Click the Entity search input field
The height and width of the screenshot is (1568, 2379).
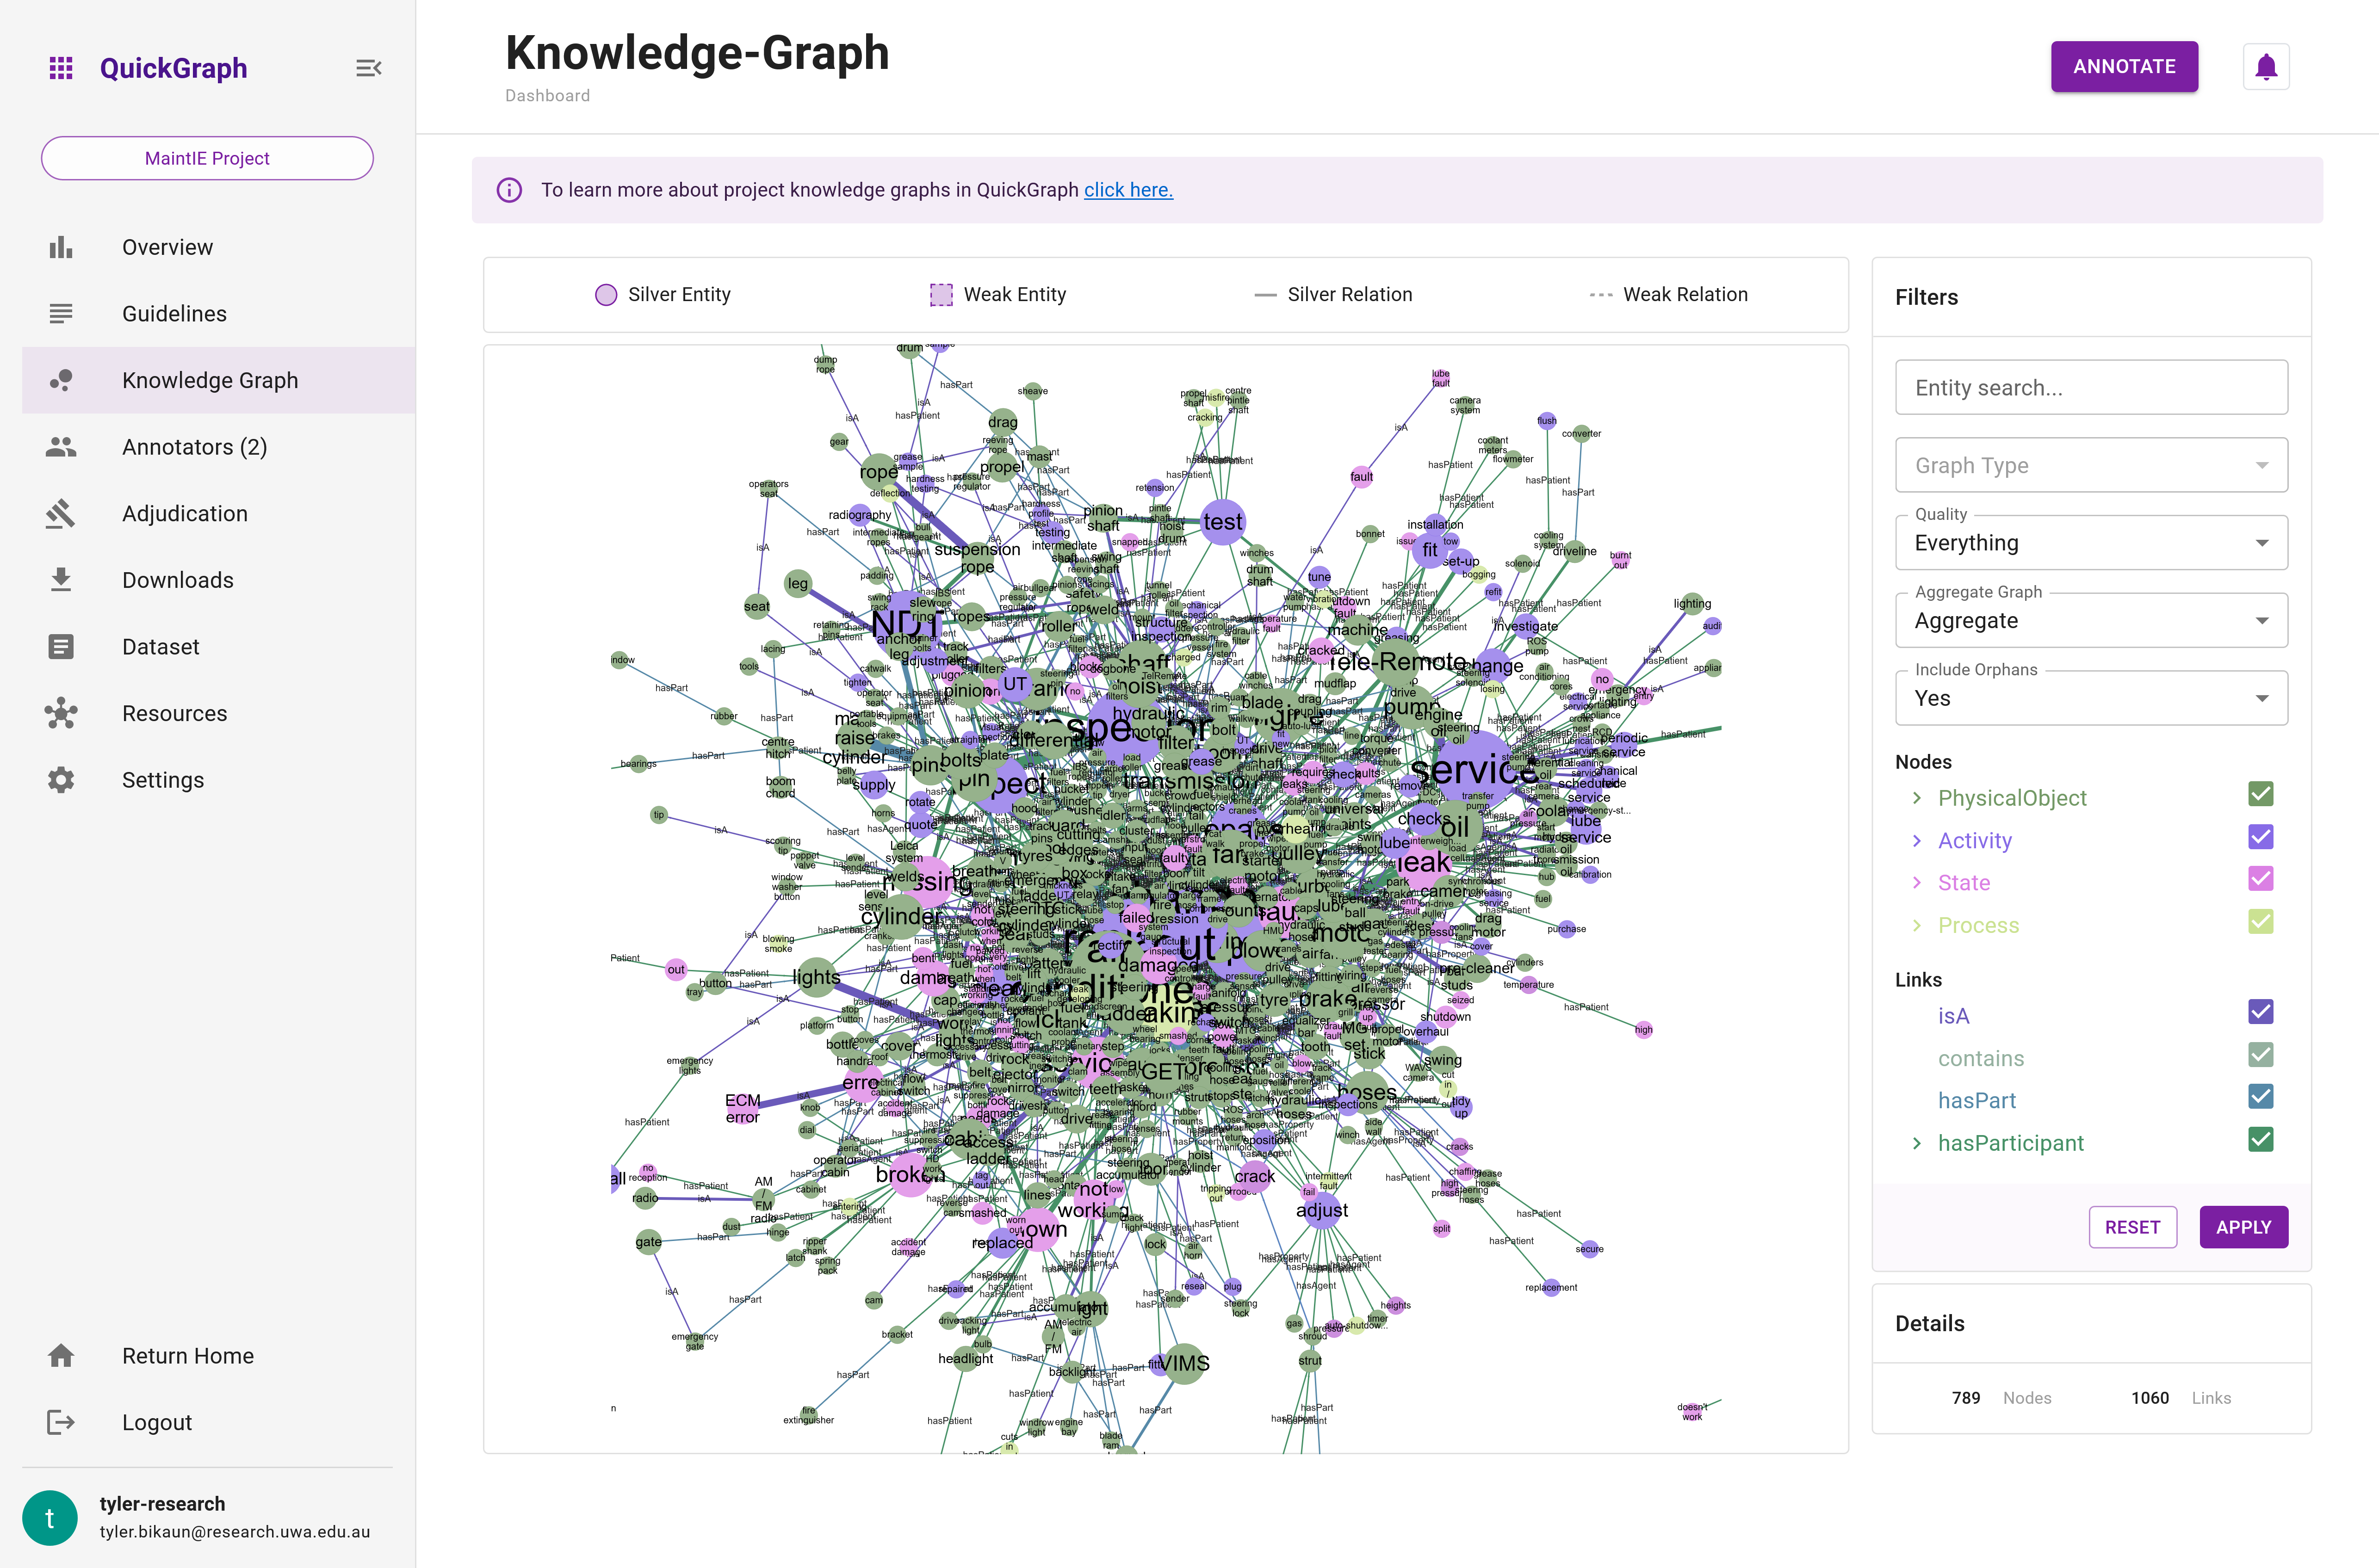(2092, 385)
